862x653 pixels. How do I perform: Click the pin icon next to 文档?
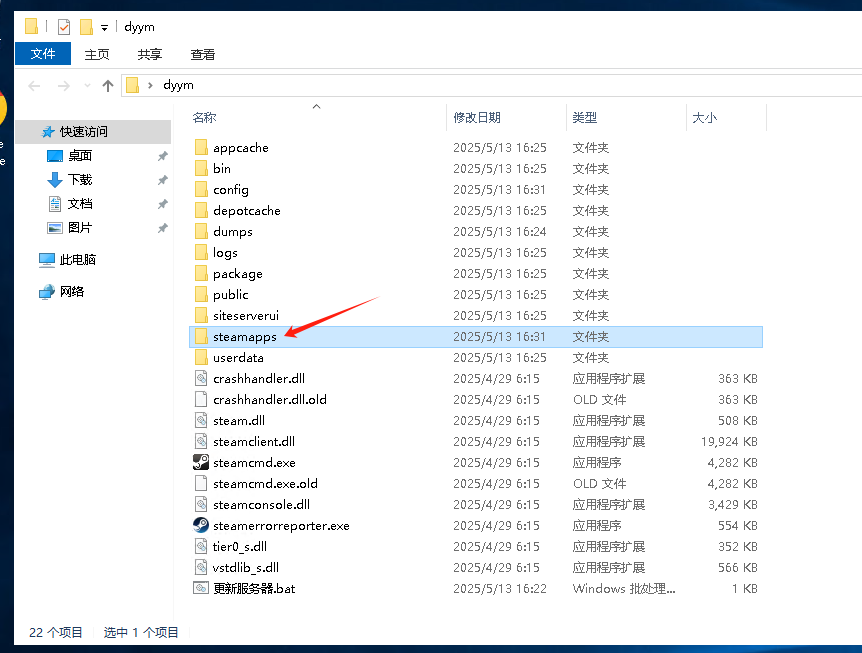tap(163, 204)
